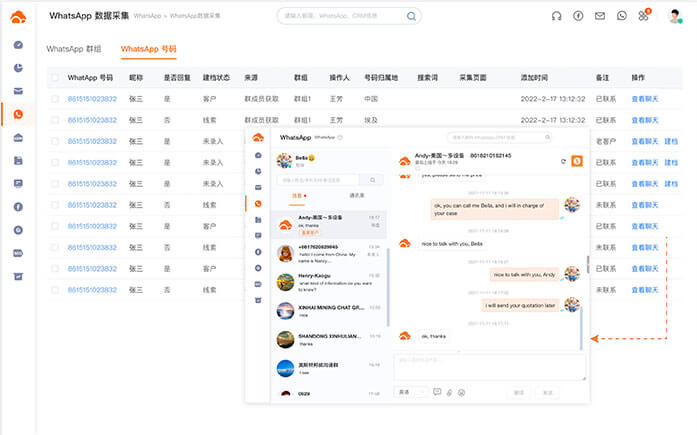Viewport: 697px width, 435px height.
Task: Click the scrollbar of the chat conversation list
Action: coord(388,287)
